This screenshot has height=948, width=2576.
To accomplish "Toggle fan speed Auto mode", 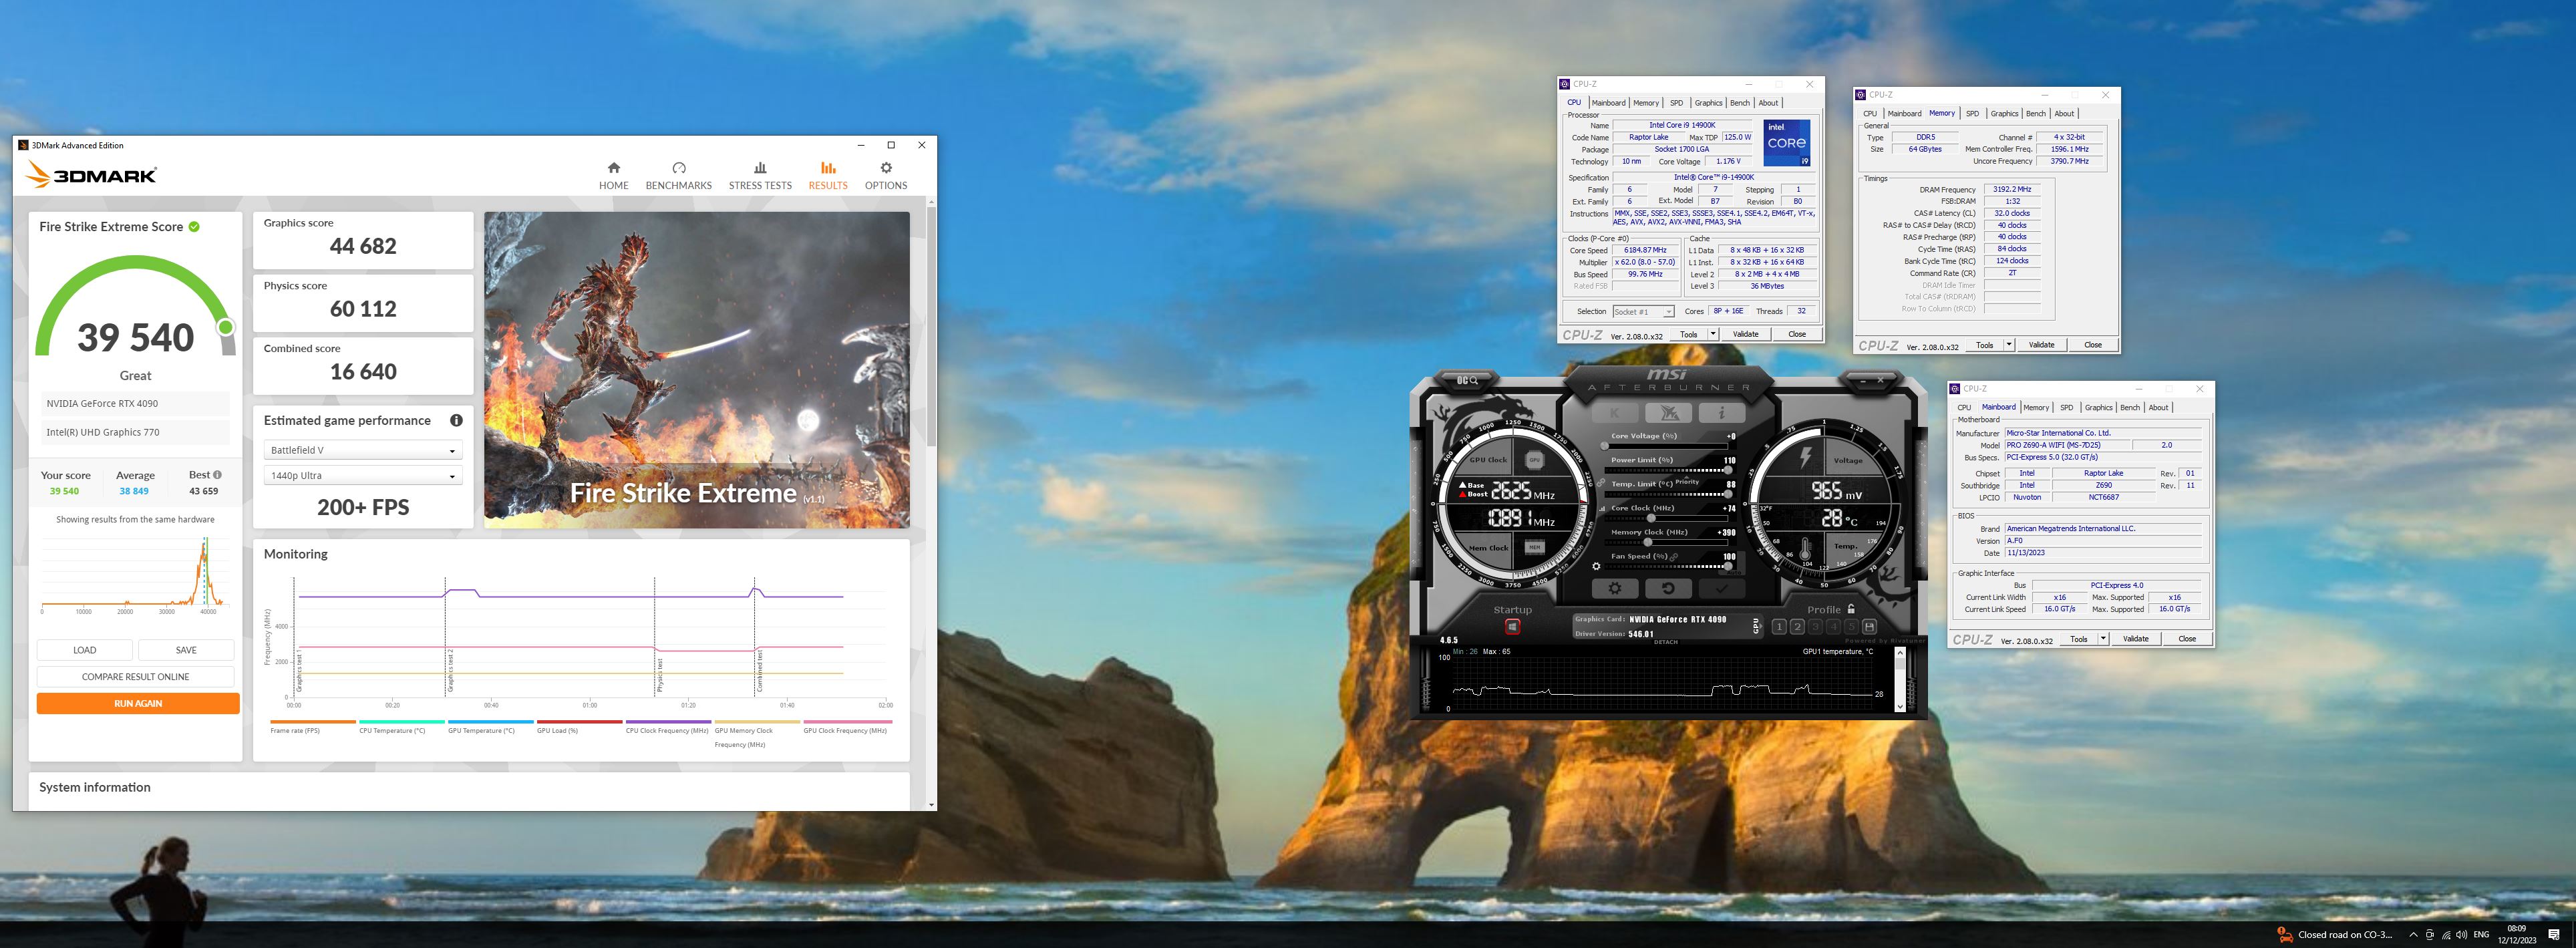I will pos(1734,573).
